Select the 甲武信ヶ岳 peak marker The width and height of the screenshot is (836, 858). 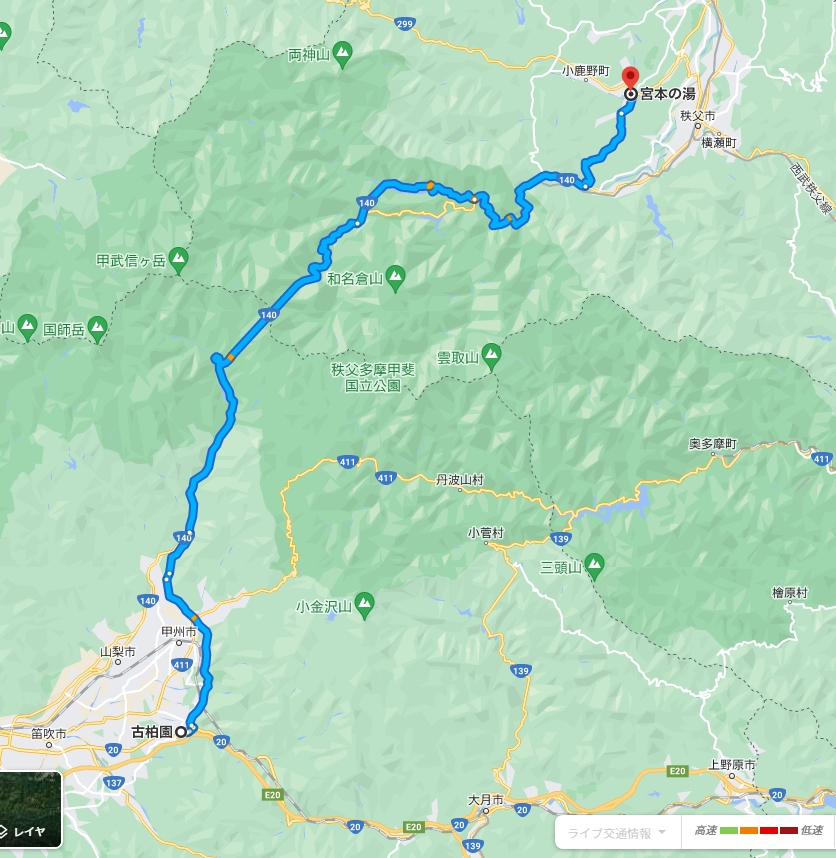178,260
